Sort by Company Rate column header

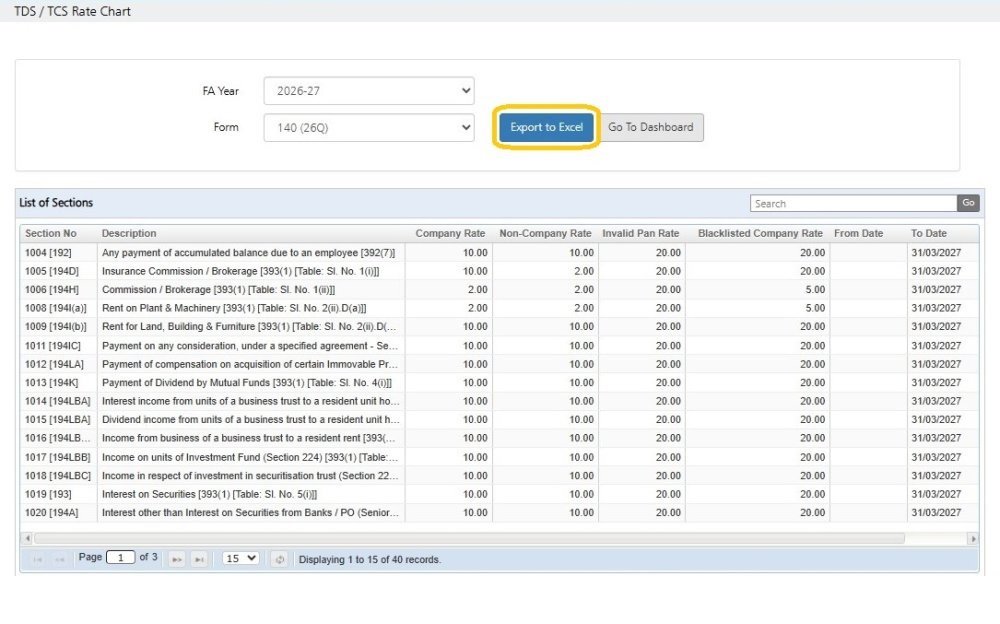pos(450,234)
